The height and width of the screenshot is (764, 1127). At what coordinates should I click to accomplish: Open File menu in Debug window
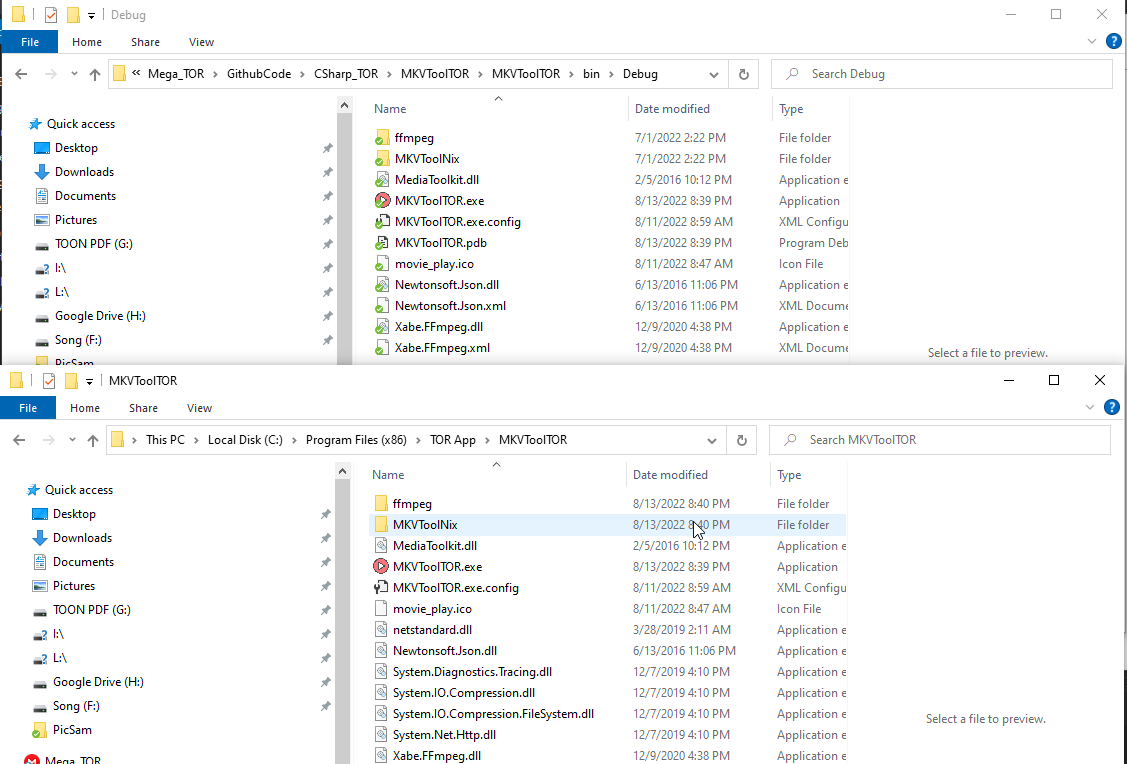(30, 42)
